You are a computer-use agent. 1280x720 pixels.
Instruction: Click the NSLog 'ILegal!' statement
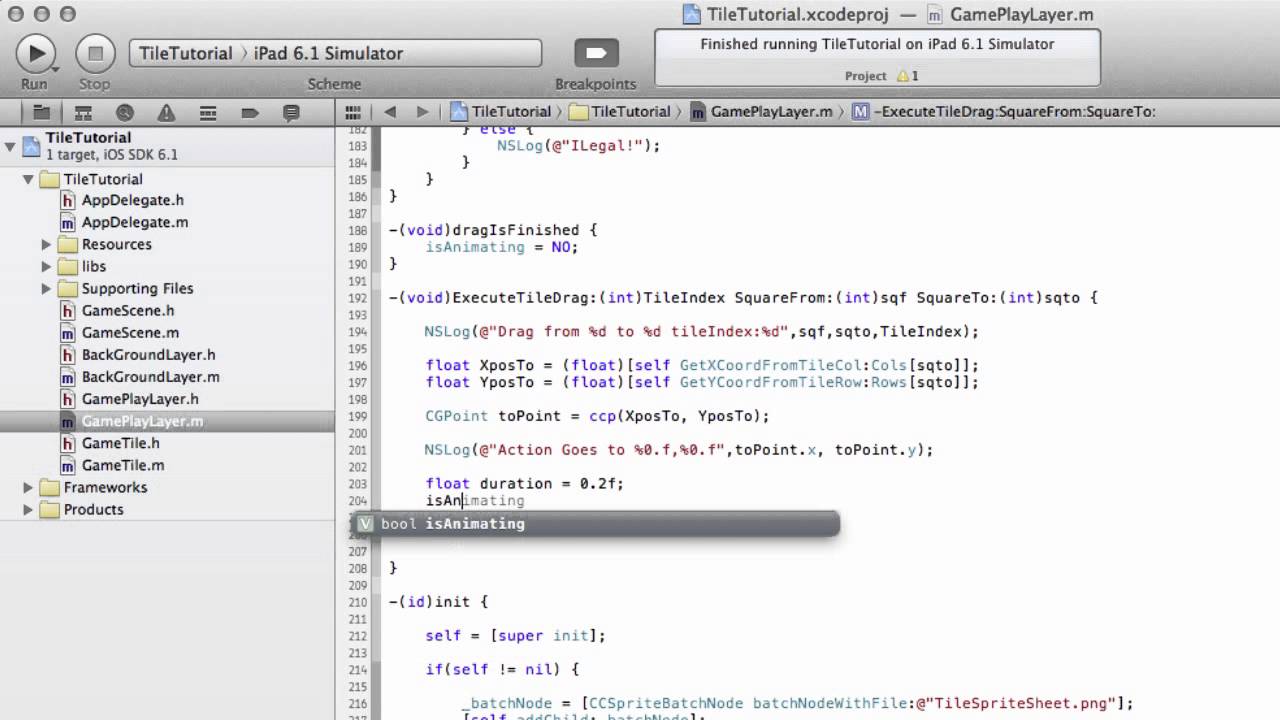click(579, 146)
